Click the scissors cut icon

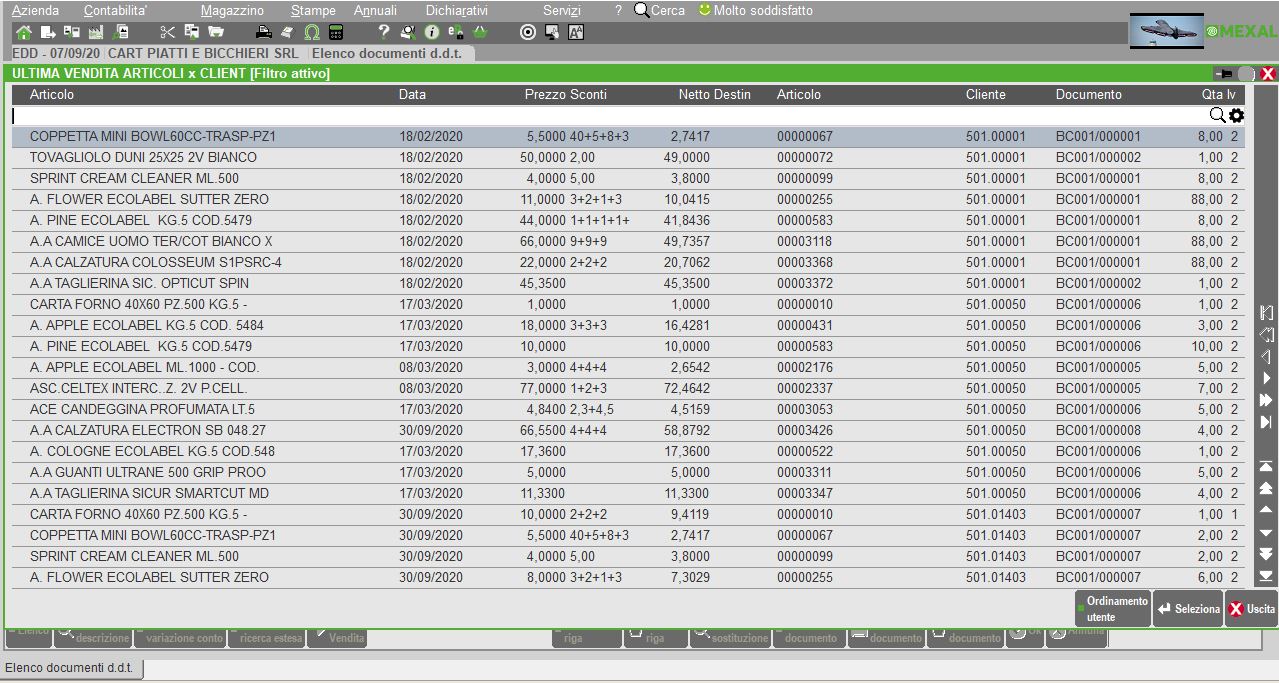pyautogui.click(x=167, y=32)
